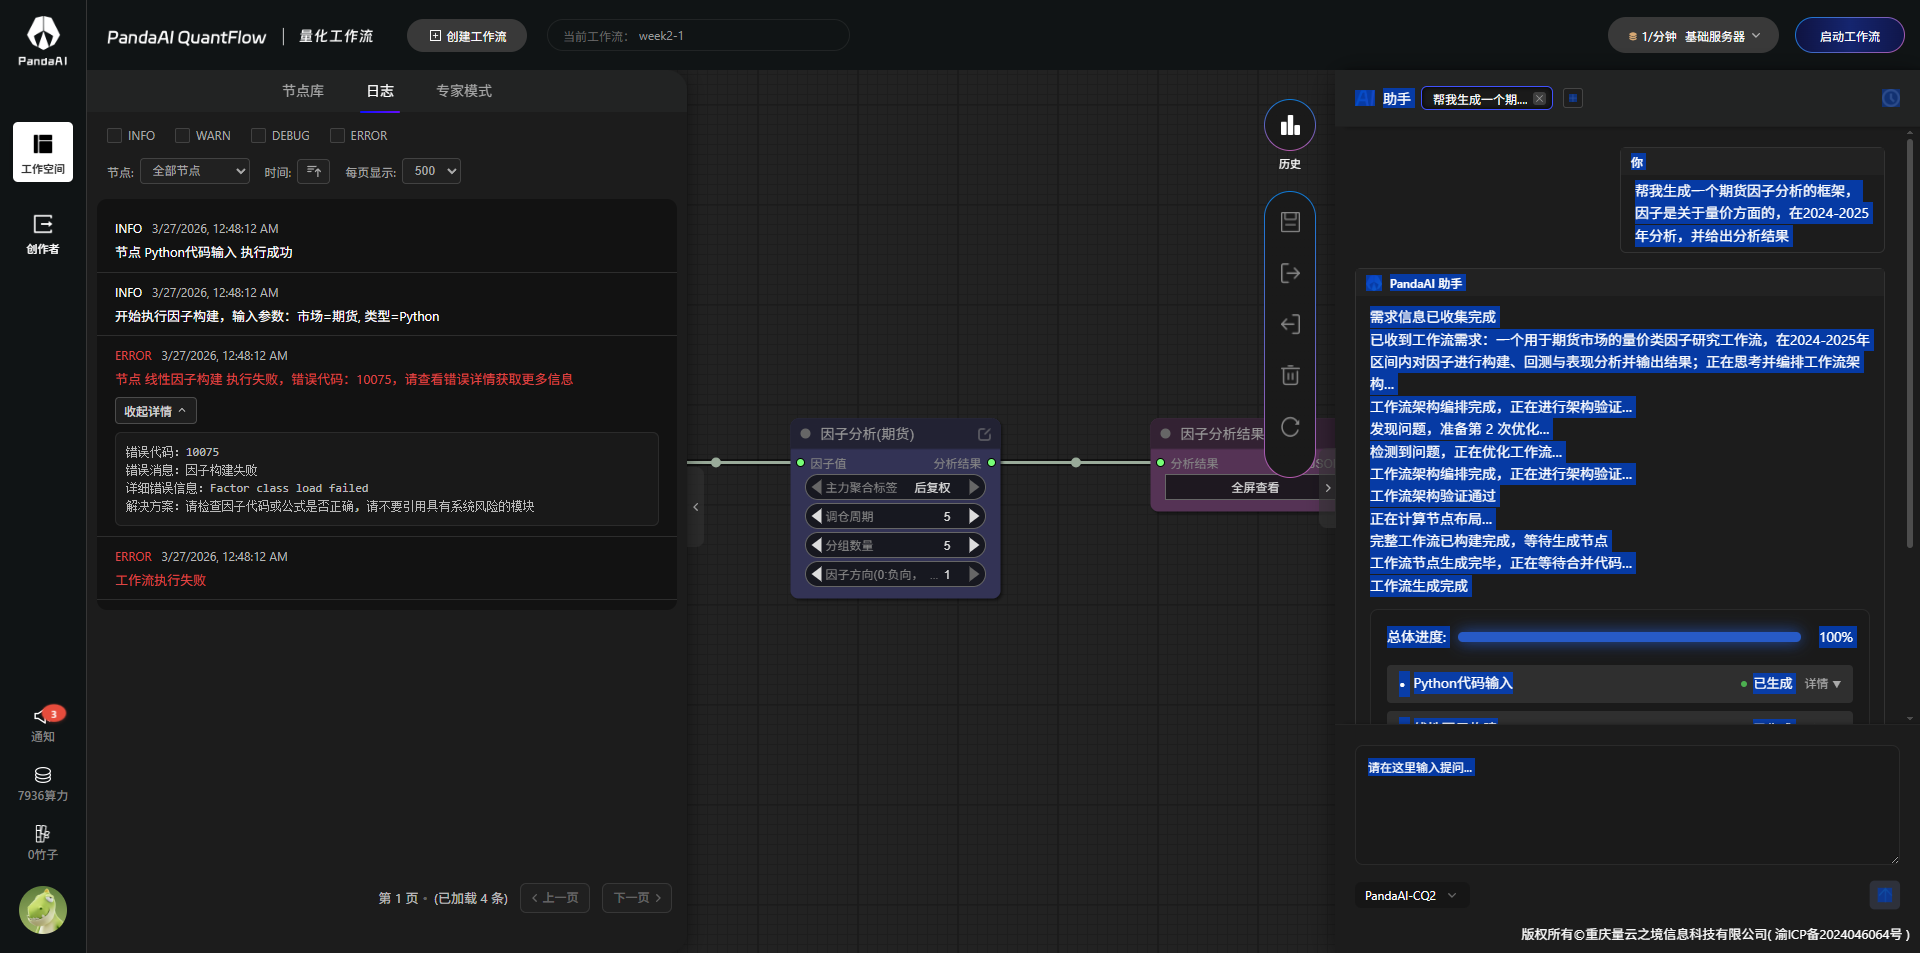This screenshot has width=1920, height=953.
Task: Click the Create Workflow button
Action: [x=467, y=36]
